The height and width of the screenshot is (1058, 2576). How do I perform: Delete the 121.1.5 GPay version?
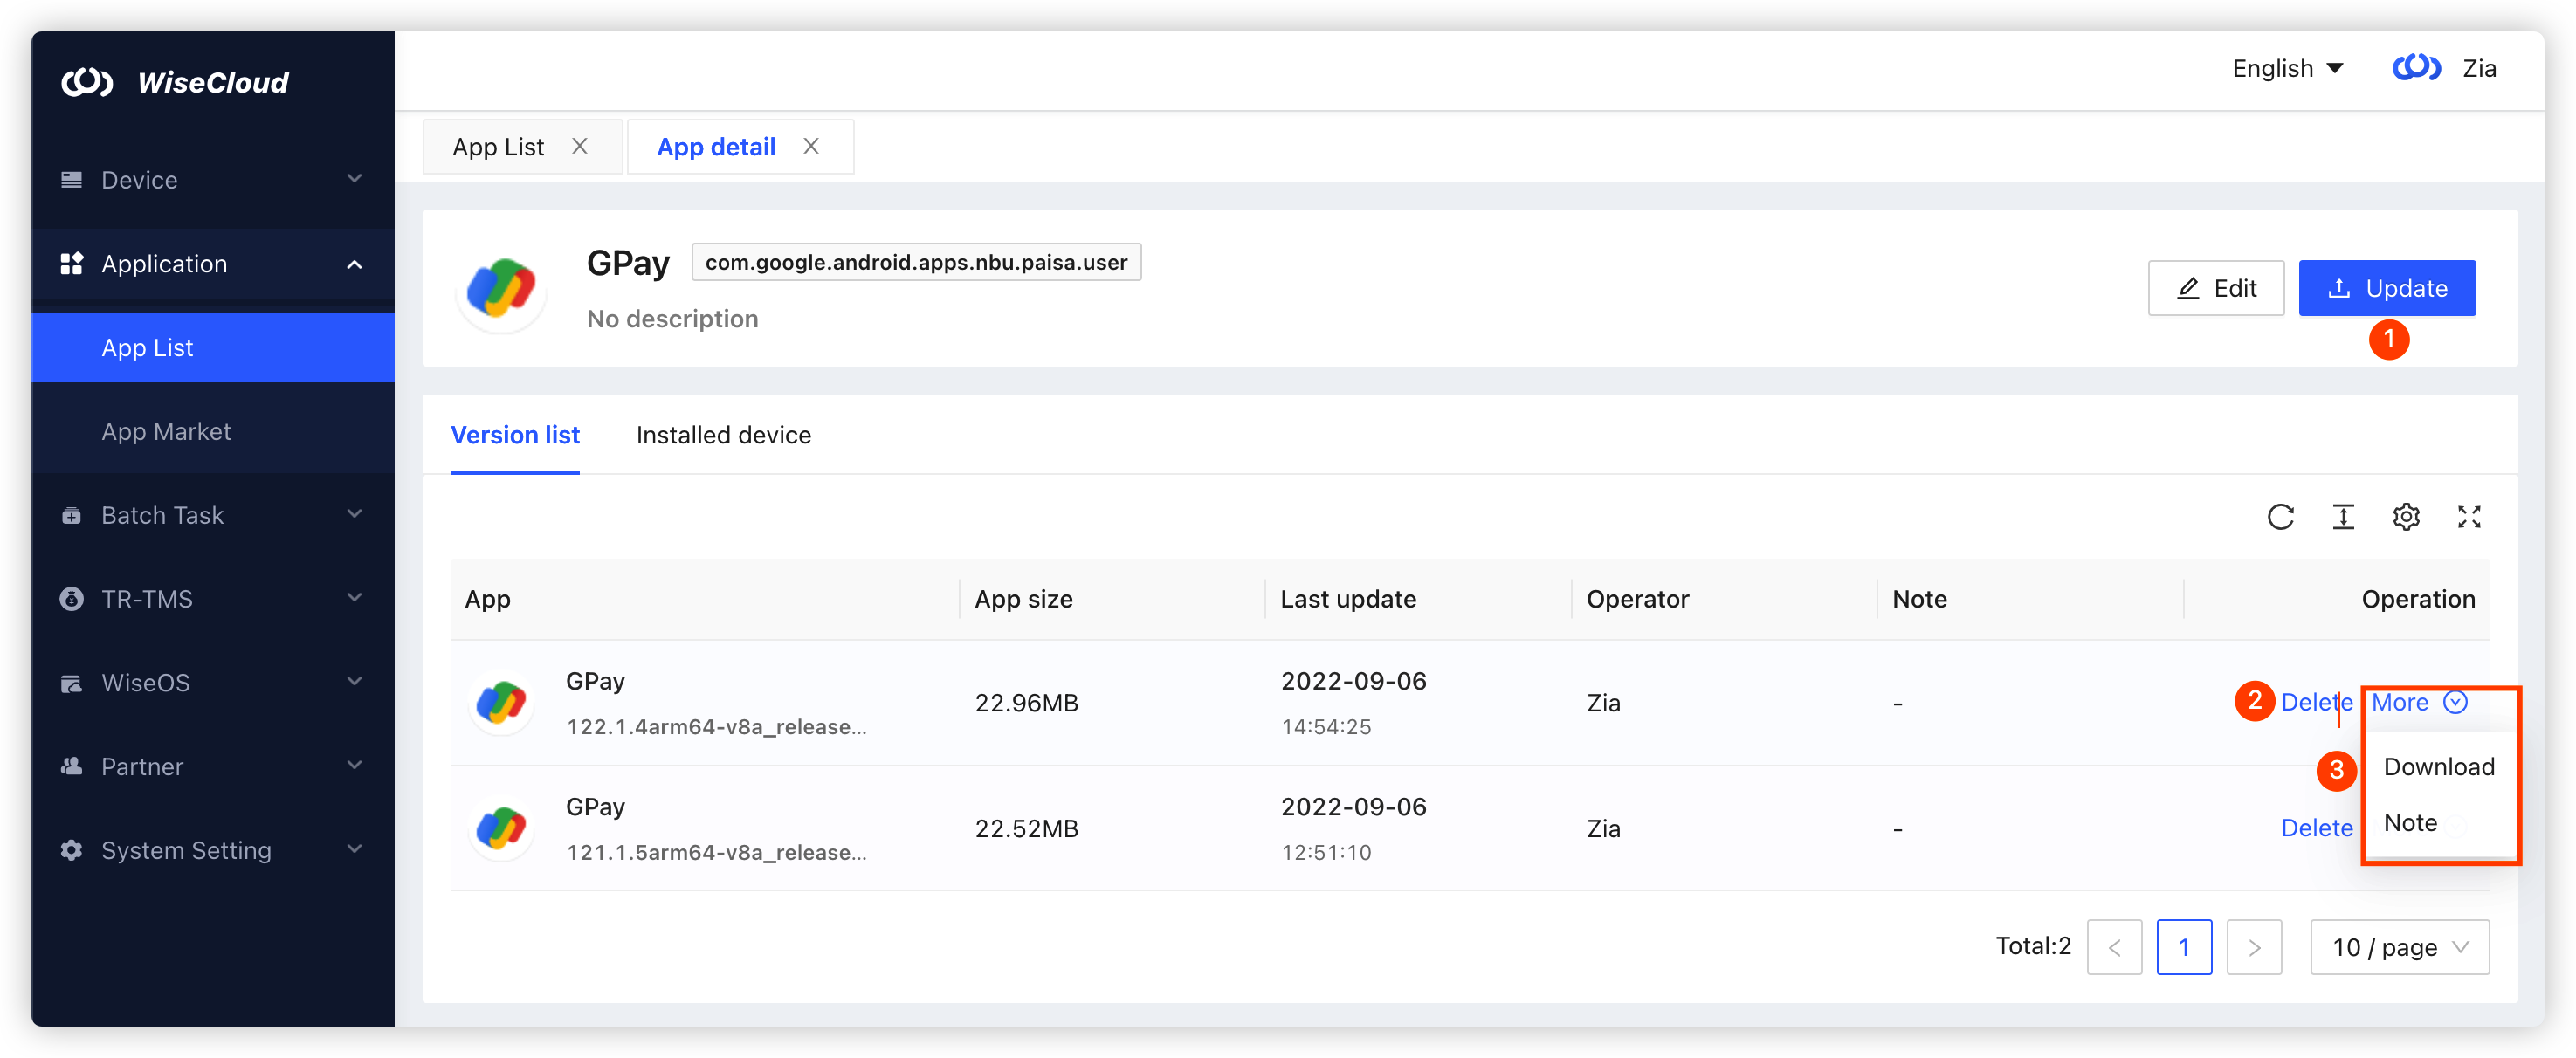pyautogui.click(x=2317, y=829)
